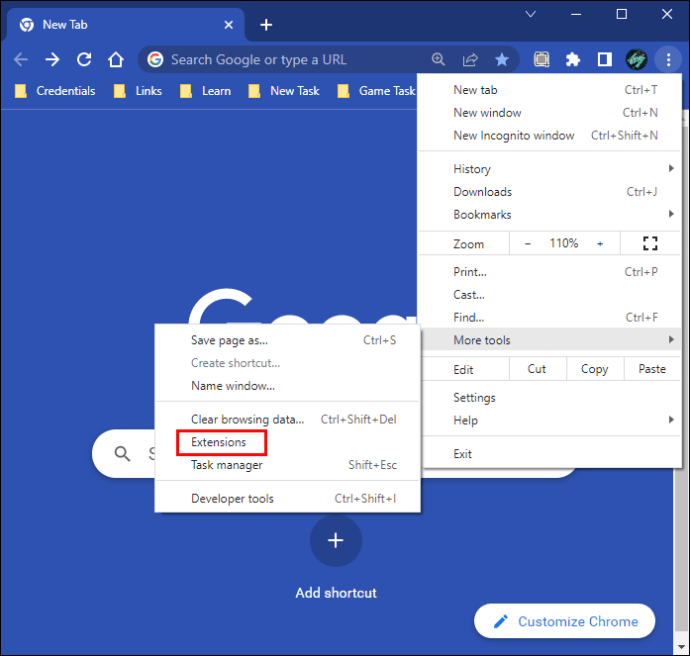Click the share page icon
The height and width of the screenshot is (656, 690).
coord(470,60)
